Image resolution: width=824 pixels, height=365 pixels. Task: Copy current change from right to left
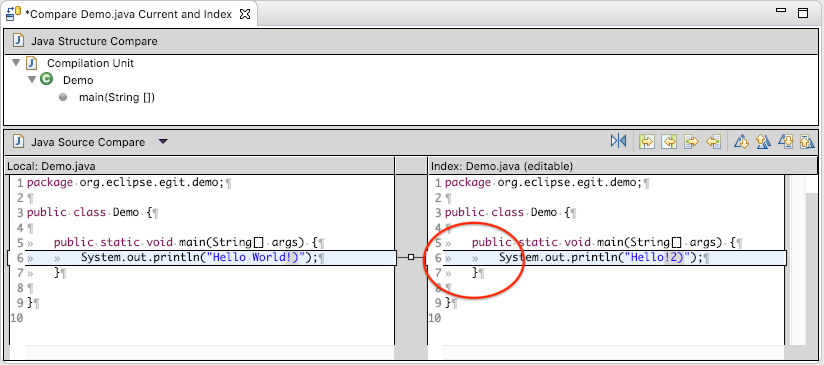tap(713, 141)
